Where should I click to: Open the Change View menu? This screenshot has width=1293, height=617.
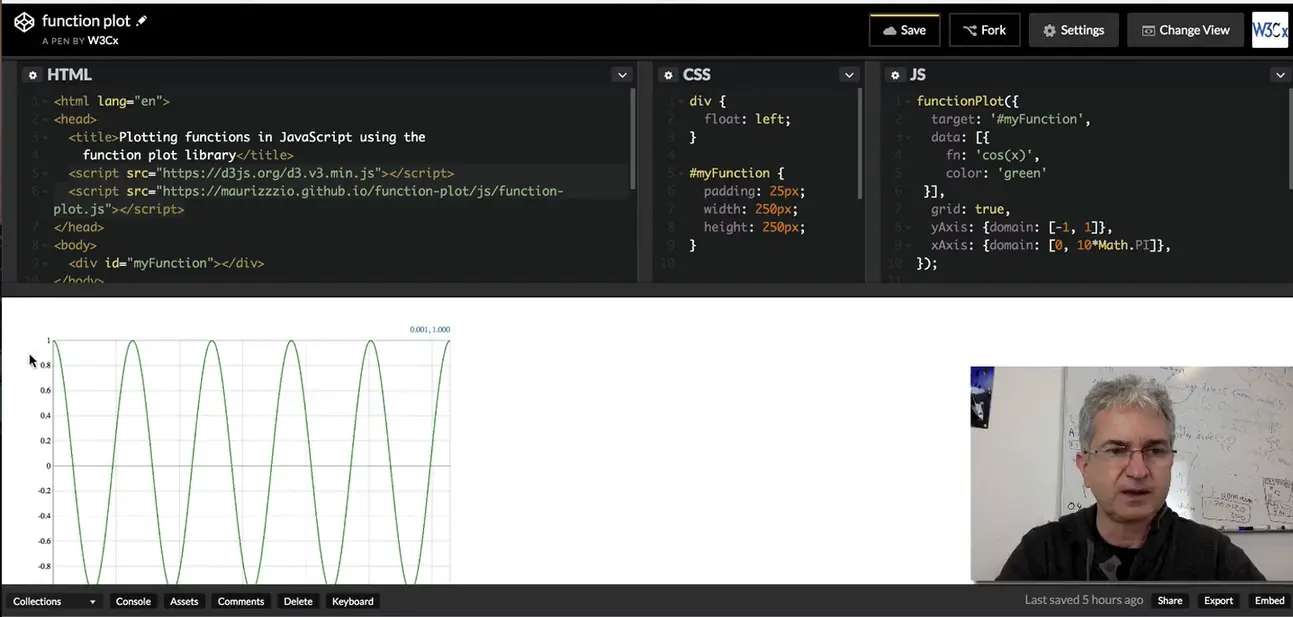tap(1185, 30)
